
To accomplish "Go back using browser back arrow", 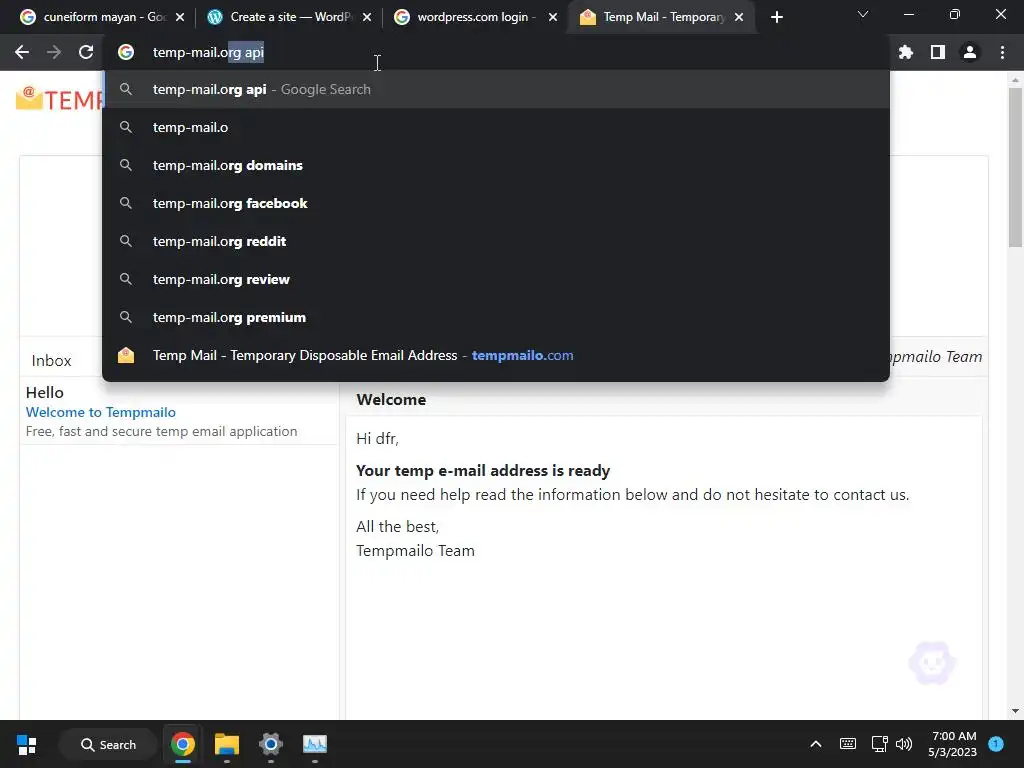I will 22,52.
